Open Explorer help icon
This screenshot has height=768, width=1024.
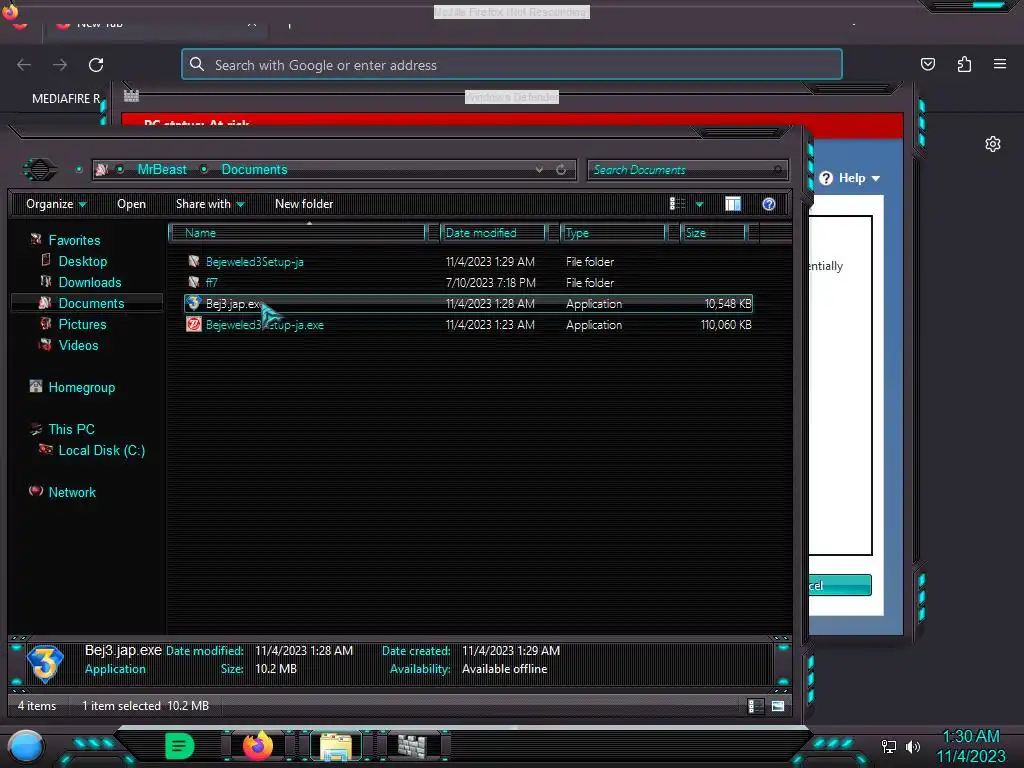click(769, 204)
